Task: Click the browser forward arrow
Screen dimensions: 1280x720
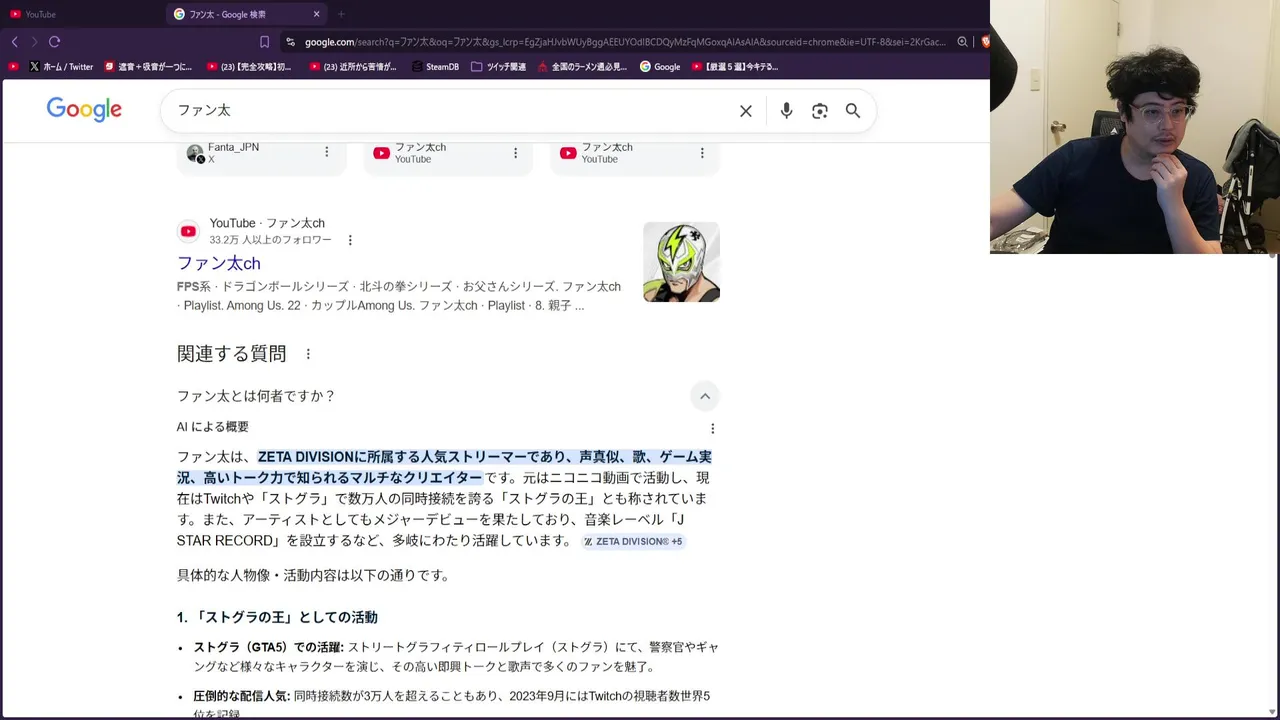Action: coord(34,42)
